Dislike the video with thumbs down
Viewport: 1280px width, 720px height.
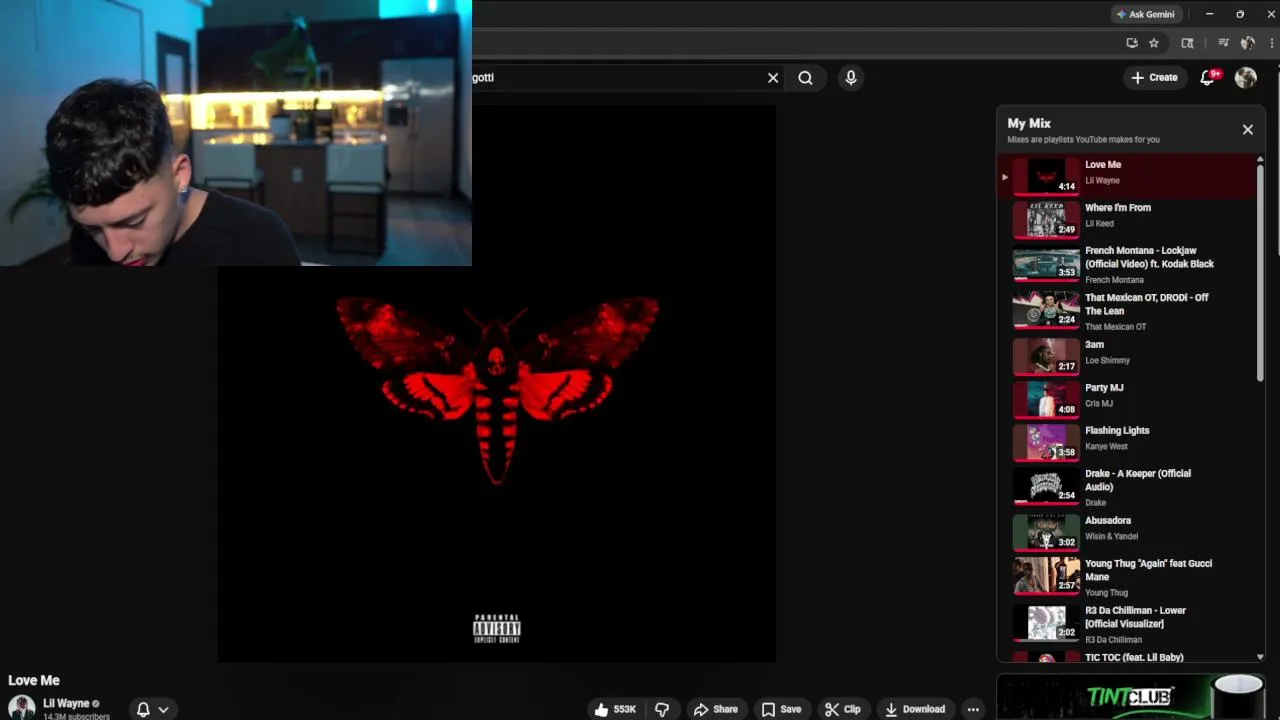pos(662,709)
